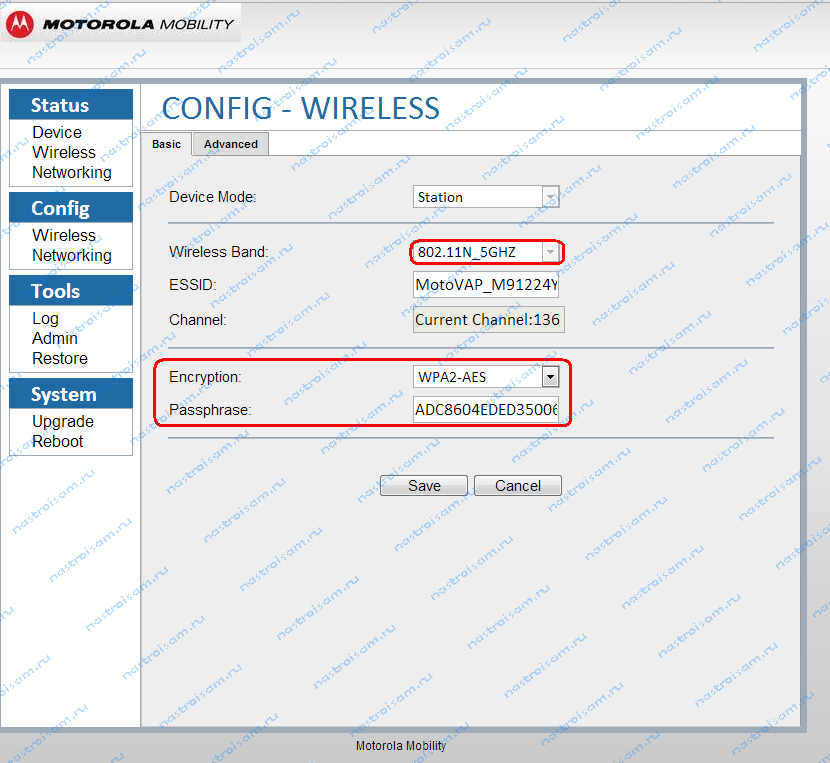Open the Log page in Tools
Screen dimensions: 830x763
[x=45, y=318]
